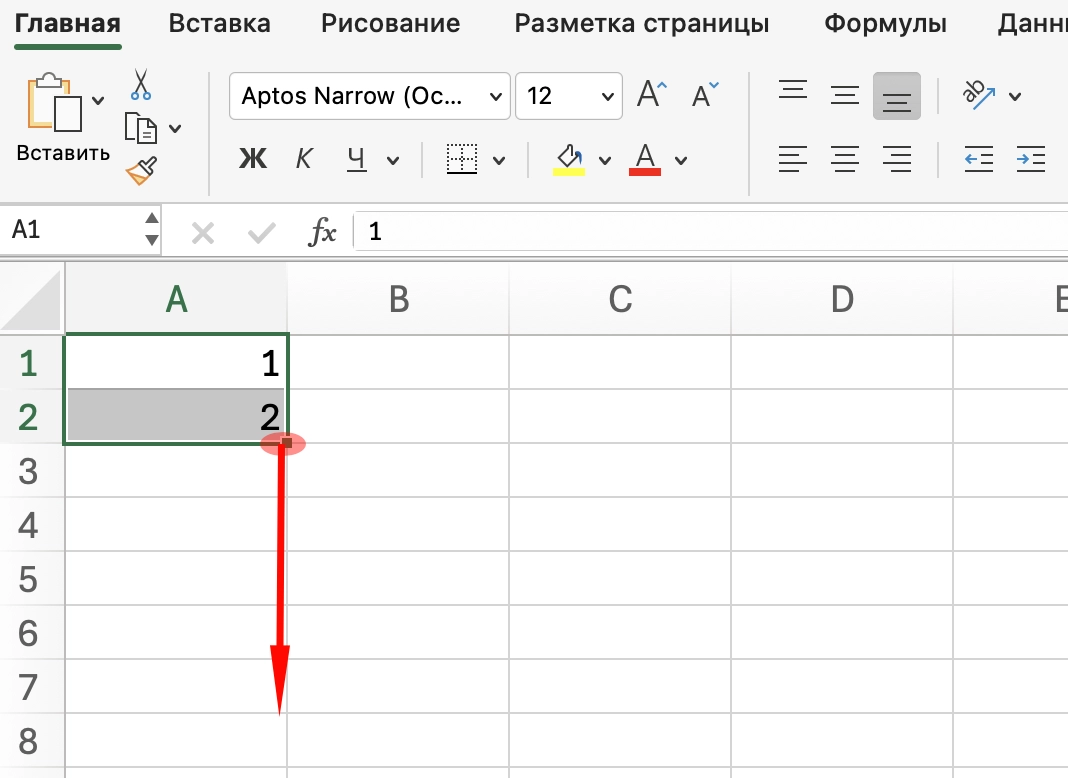
Task: Click the Copy icon
Action: click(x=142, y=128)
